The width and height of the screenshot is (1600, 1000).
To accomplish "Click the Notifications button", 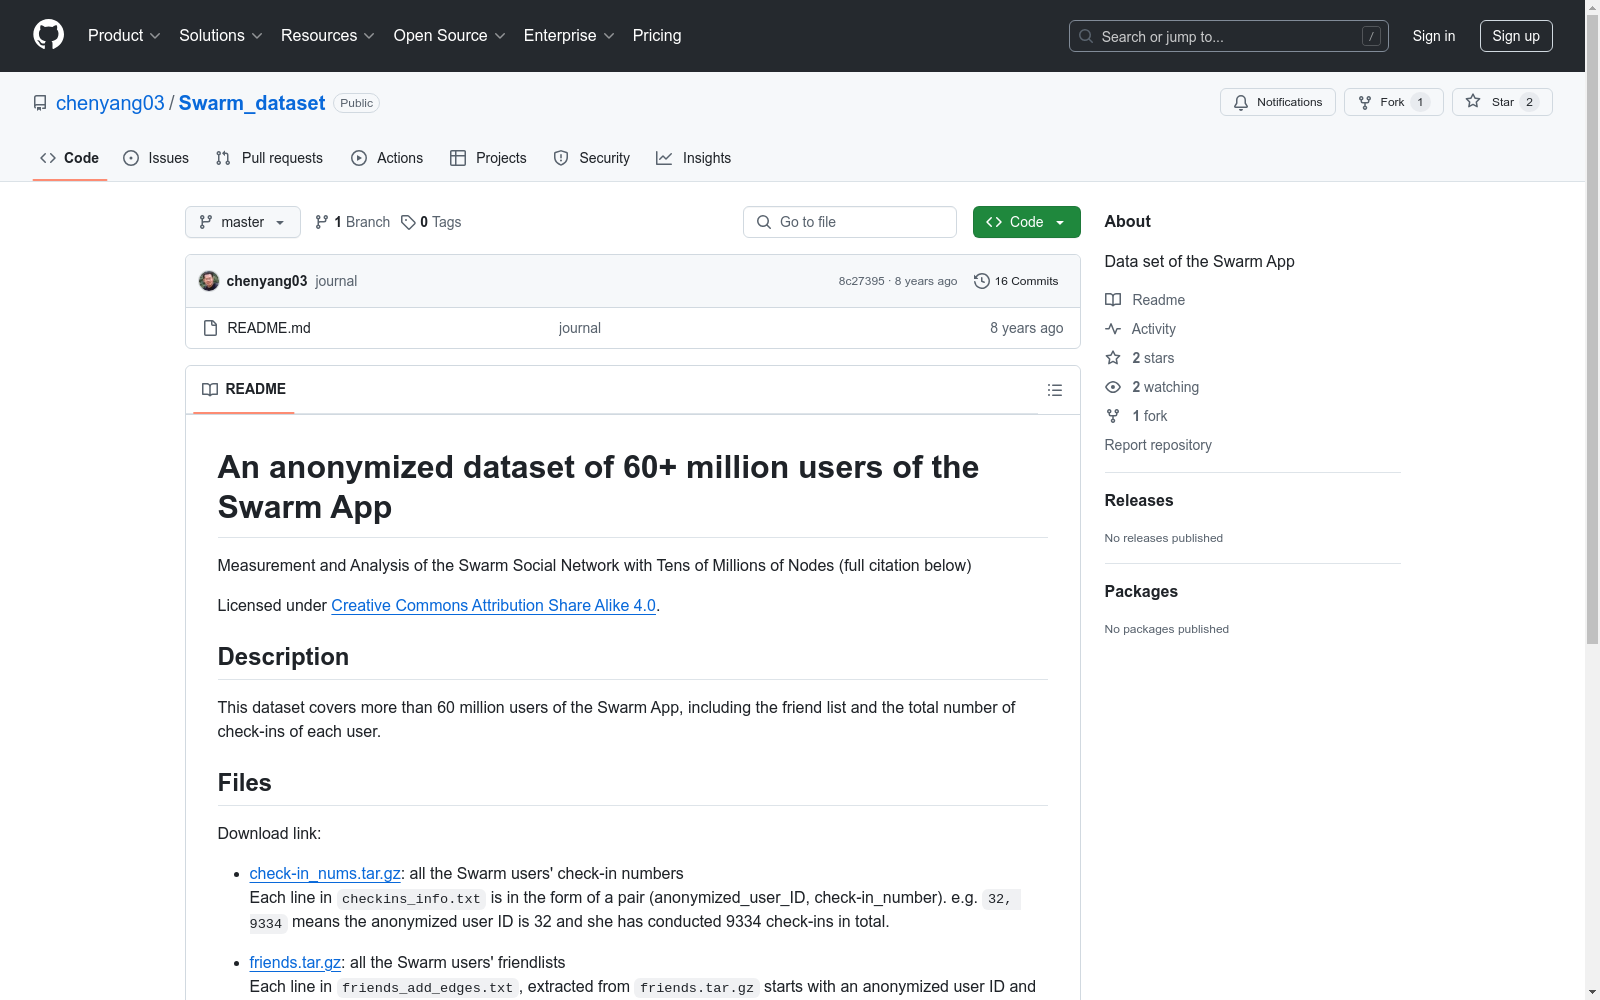I will point(1277,102).
